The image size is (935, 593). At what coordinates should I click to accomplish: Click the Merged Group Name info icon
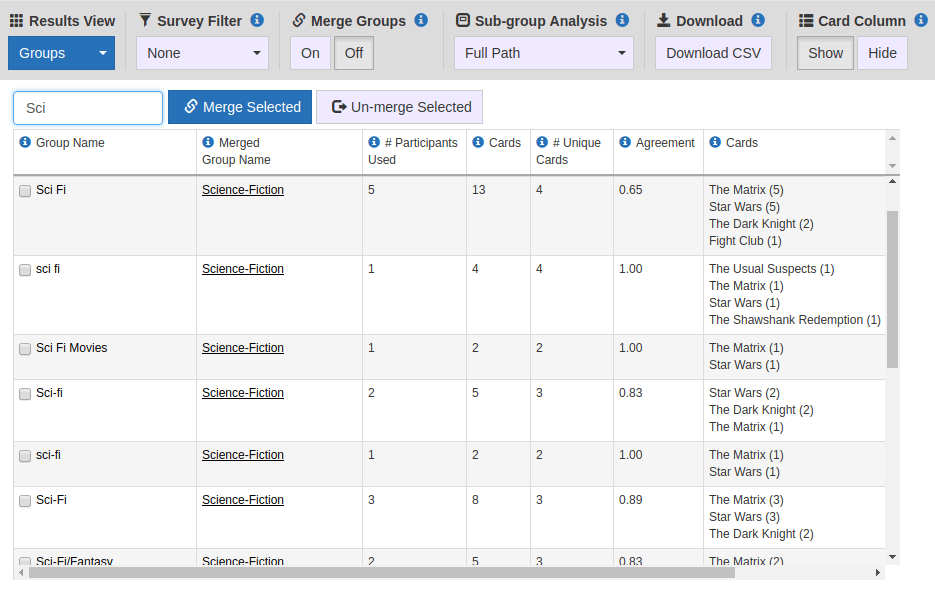(x=208, y=142)
